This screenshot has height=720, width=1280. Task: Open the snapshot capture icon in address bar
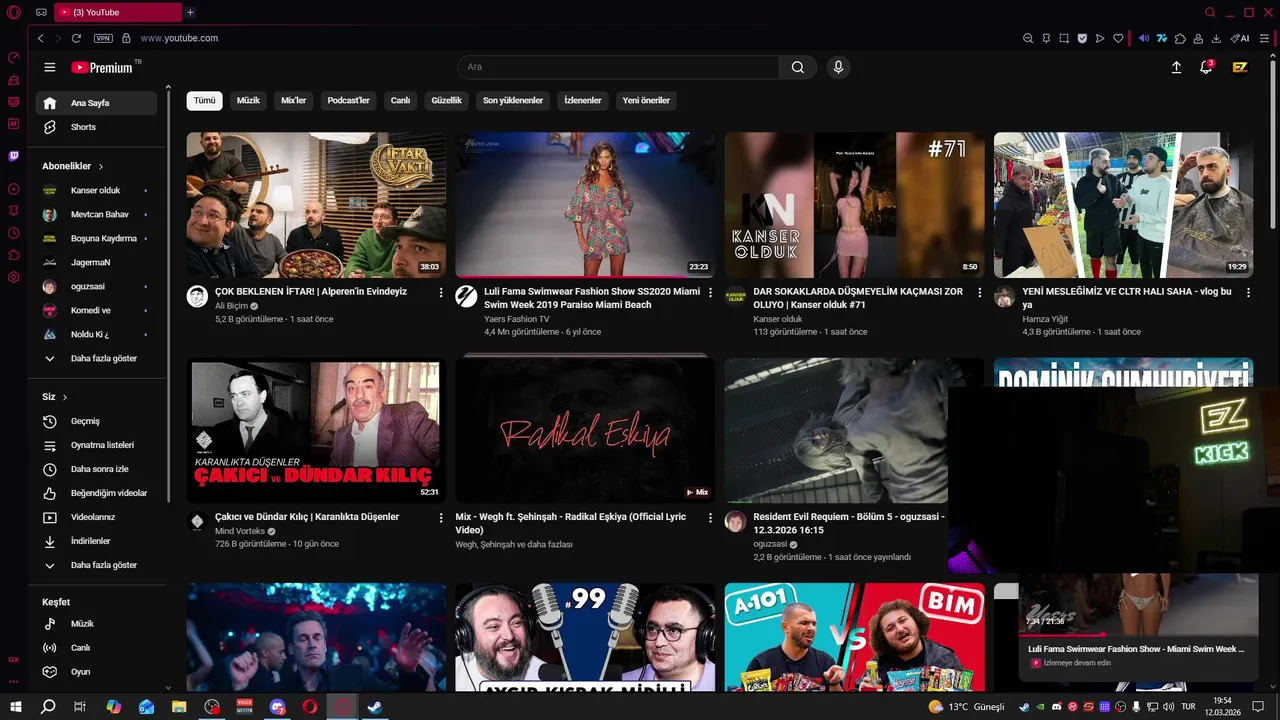click(x=1064, y=38)
